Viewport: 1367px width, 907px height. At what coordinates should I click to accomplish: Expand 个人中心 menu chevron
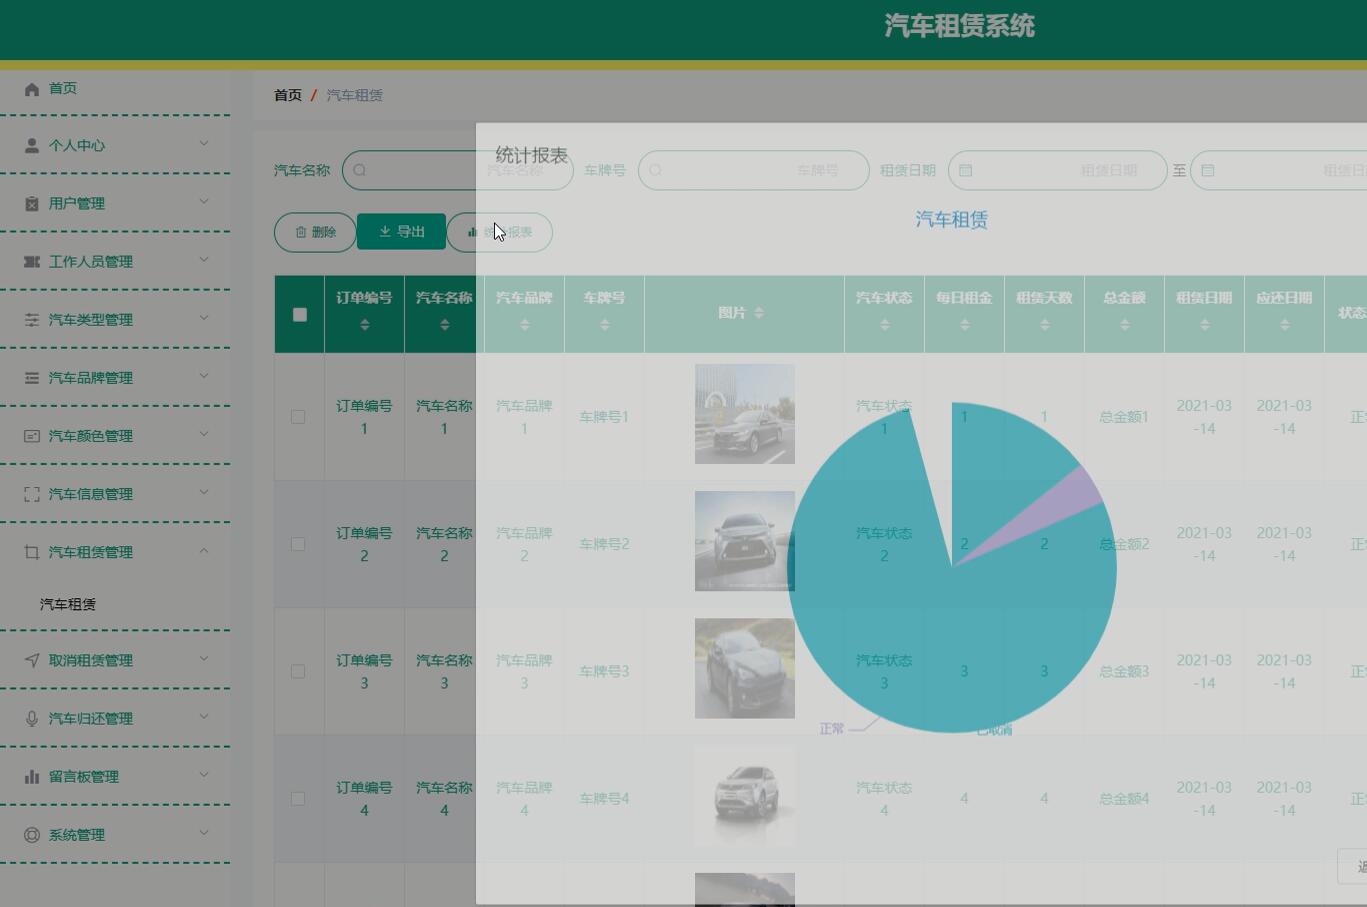pos(204,144)
